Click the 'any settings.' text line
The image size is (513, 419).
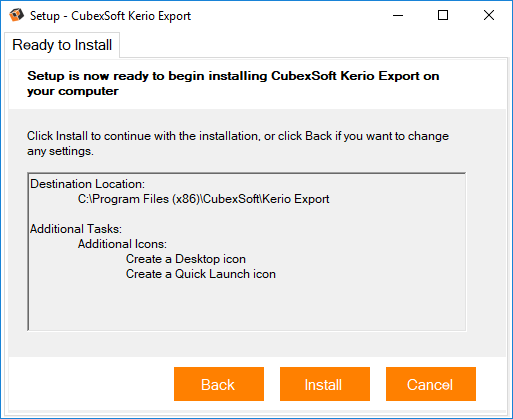[60, 151]
